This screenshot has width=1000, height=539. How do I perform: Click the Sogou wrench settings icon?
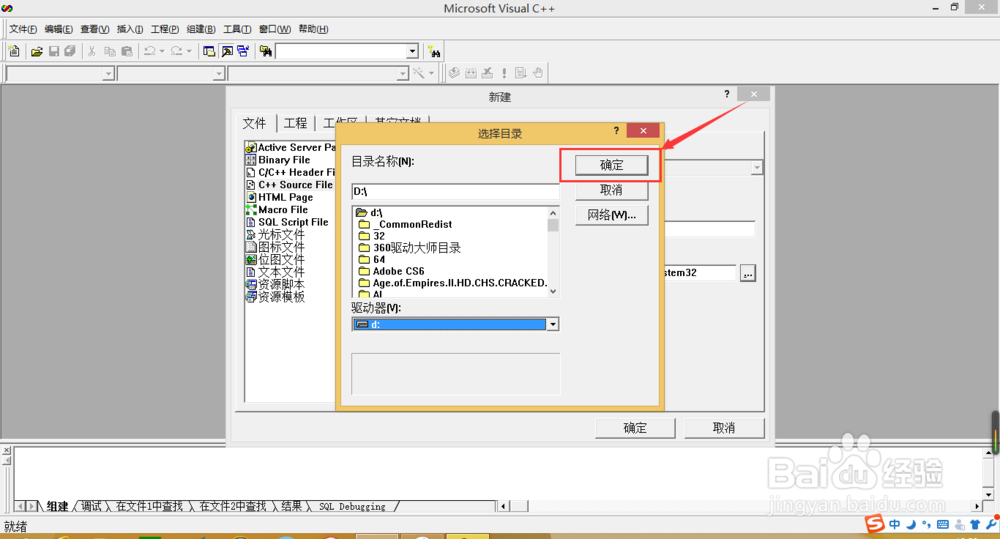coord(990,524)
